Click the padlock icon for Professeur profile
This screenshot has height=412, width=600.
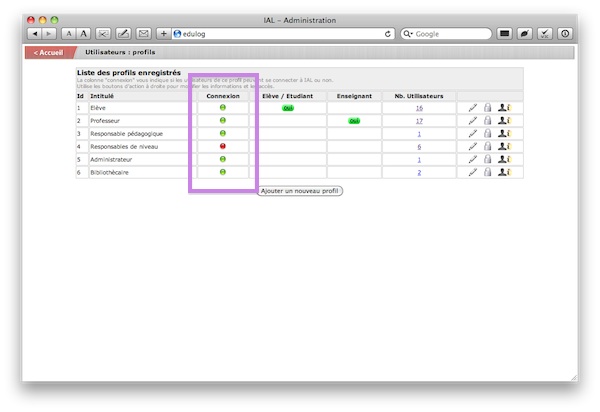488,120
